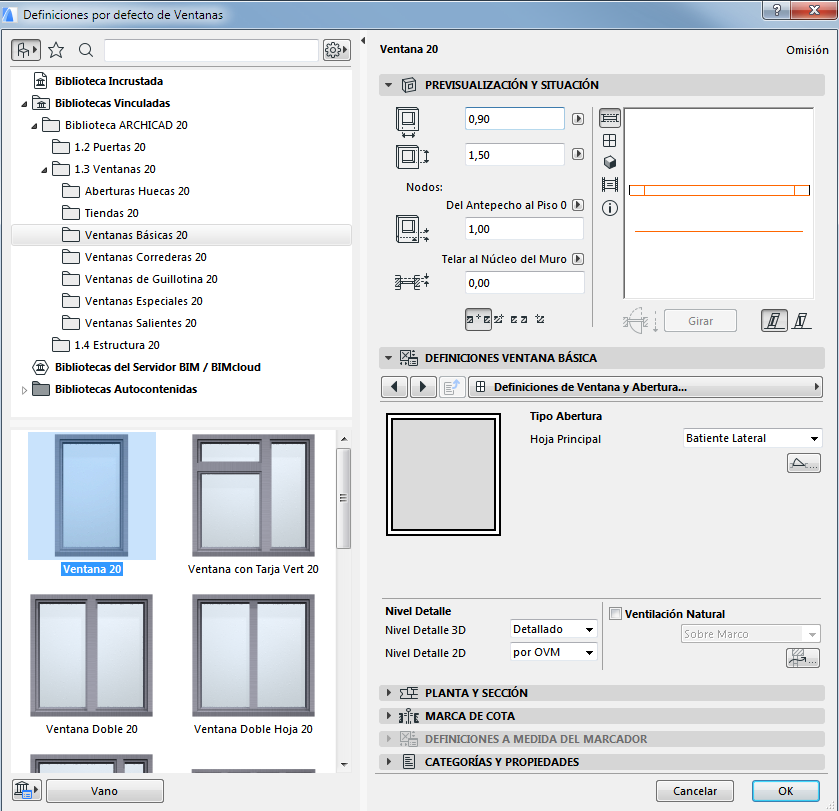Click the elevation preview film icon
The height and width of the screenshot is (811, 839).
click(610, 185)
